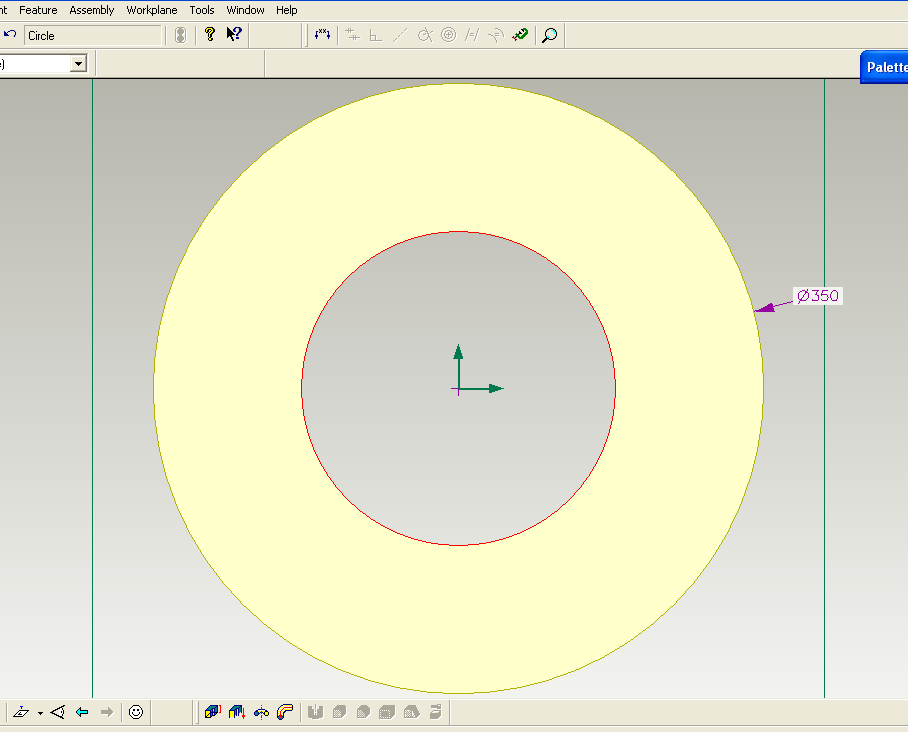Pick the diagonal line constraint icon
908x732 pixels.
tap(400, 35)
